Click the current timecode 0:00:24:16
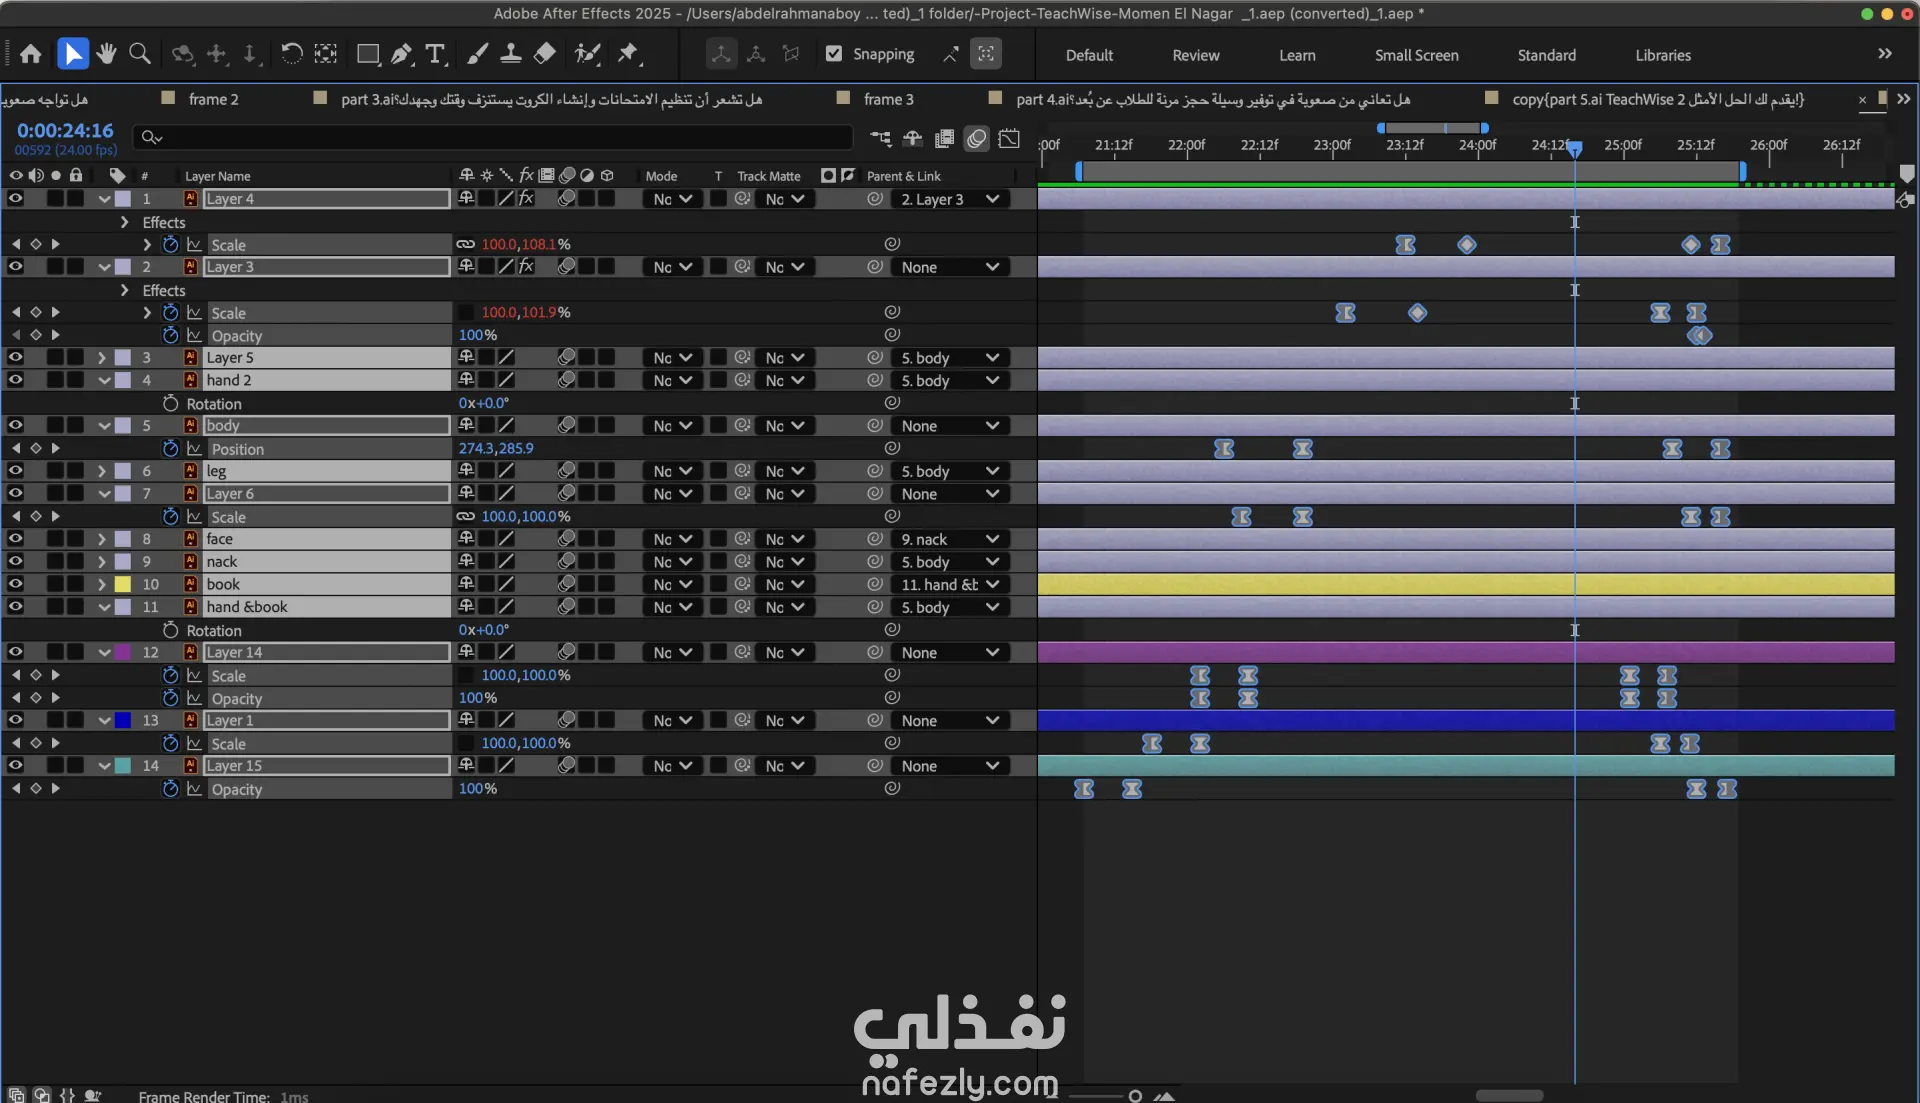This screenshot has height=1103, width=1920. (x=65, y=131)
